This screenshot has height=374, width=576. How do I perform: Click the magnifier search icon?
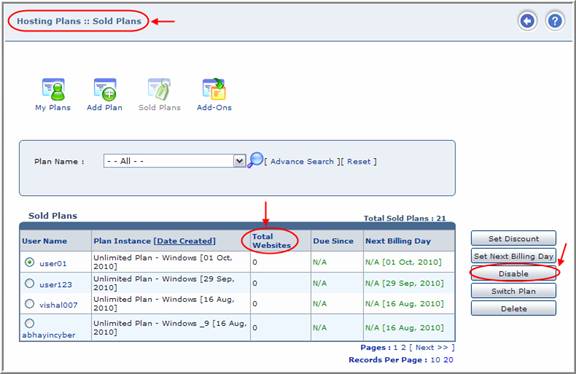coord(255,160)
